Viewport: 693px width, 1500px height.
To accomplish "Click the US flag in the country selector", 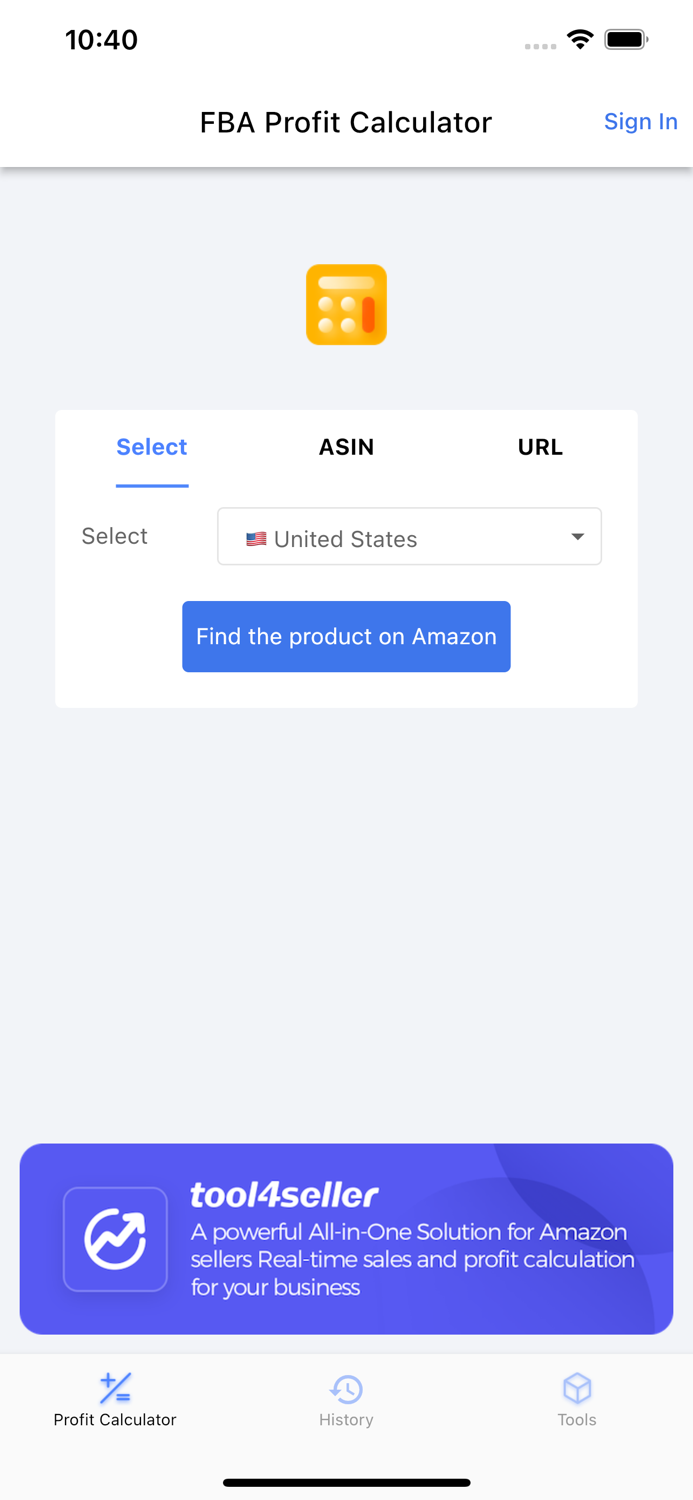I will pyautogui.click(x=257, y=538).
